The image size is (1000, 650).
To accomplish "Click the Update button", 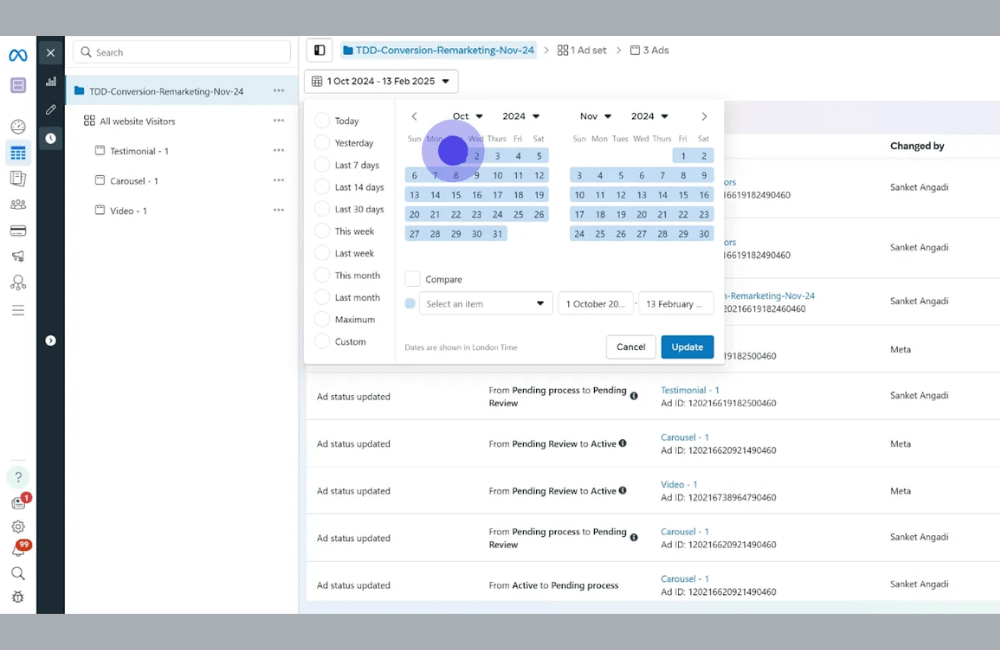I will [x=687, y=346].
